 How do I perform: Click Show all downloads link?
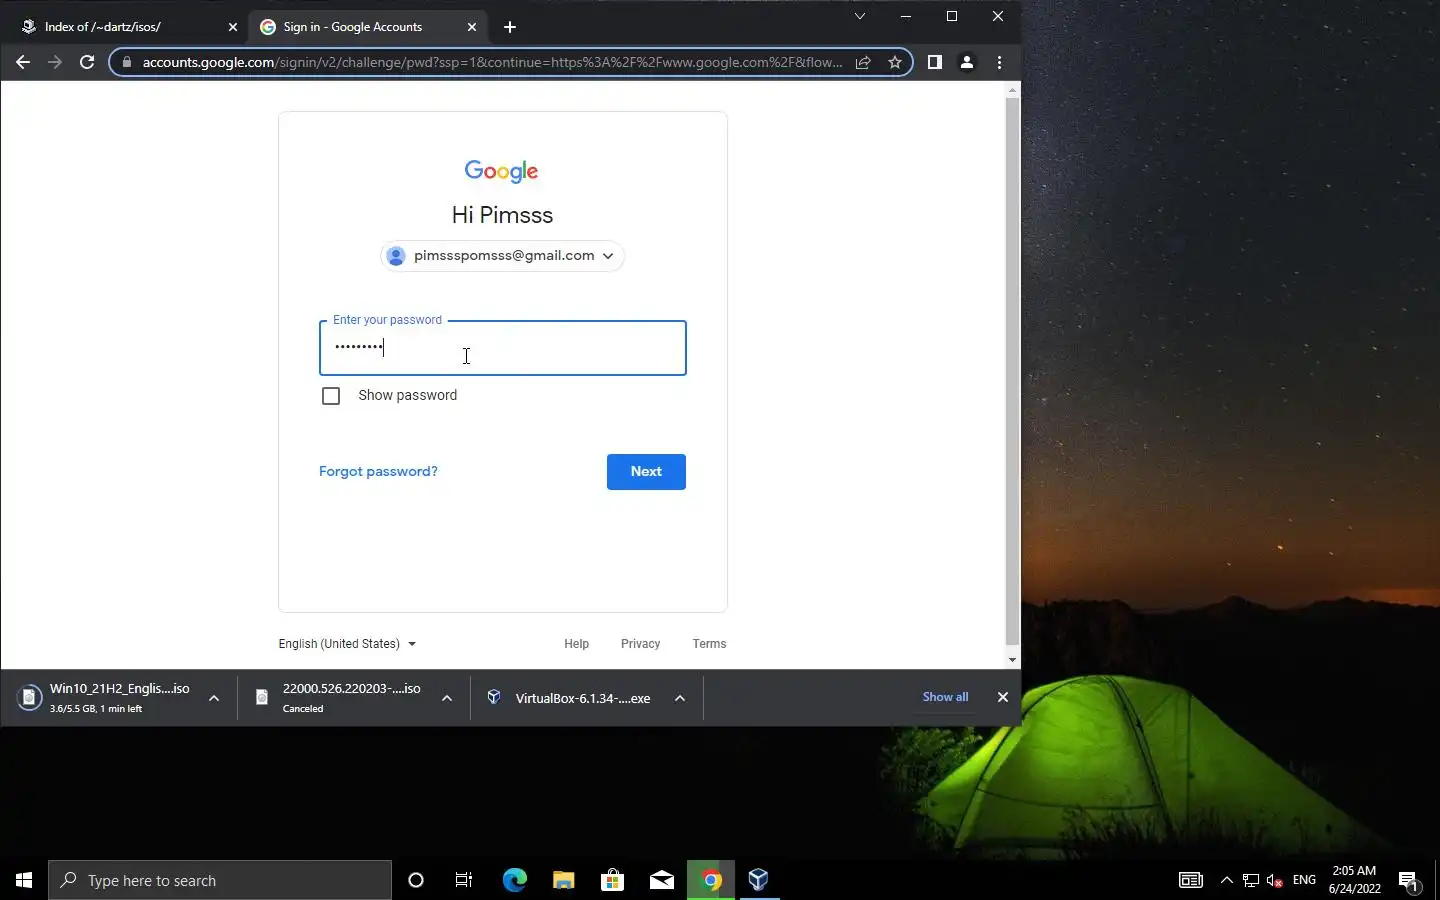945,697
